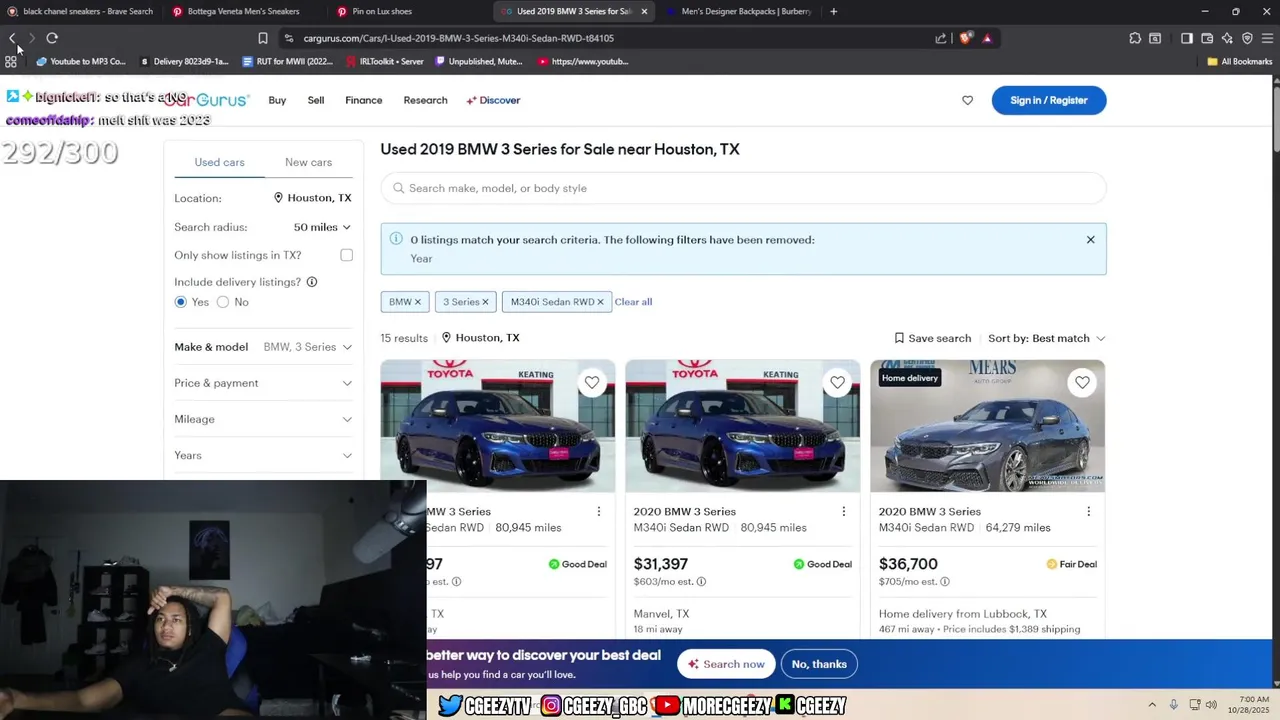Open three-dot menu on first 80,945 miles listing
The height and width of the screenshot is (720, 1280).
[x=598, y=511]
